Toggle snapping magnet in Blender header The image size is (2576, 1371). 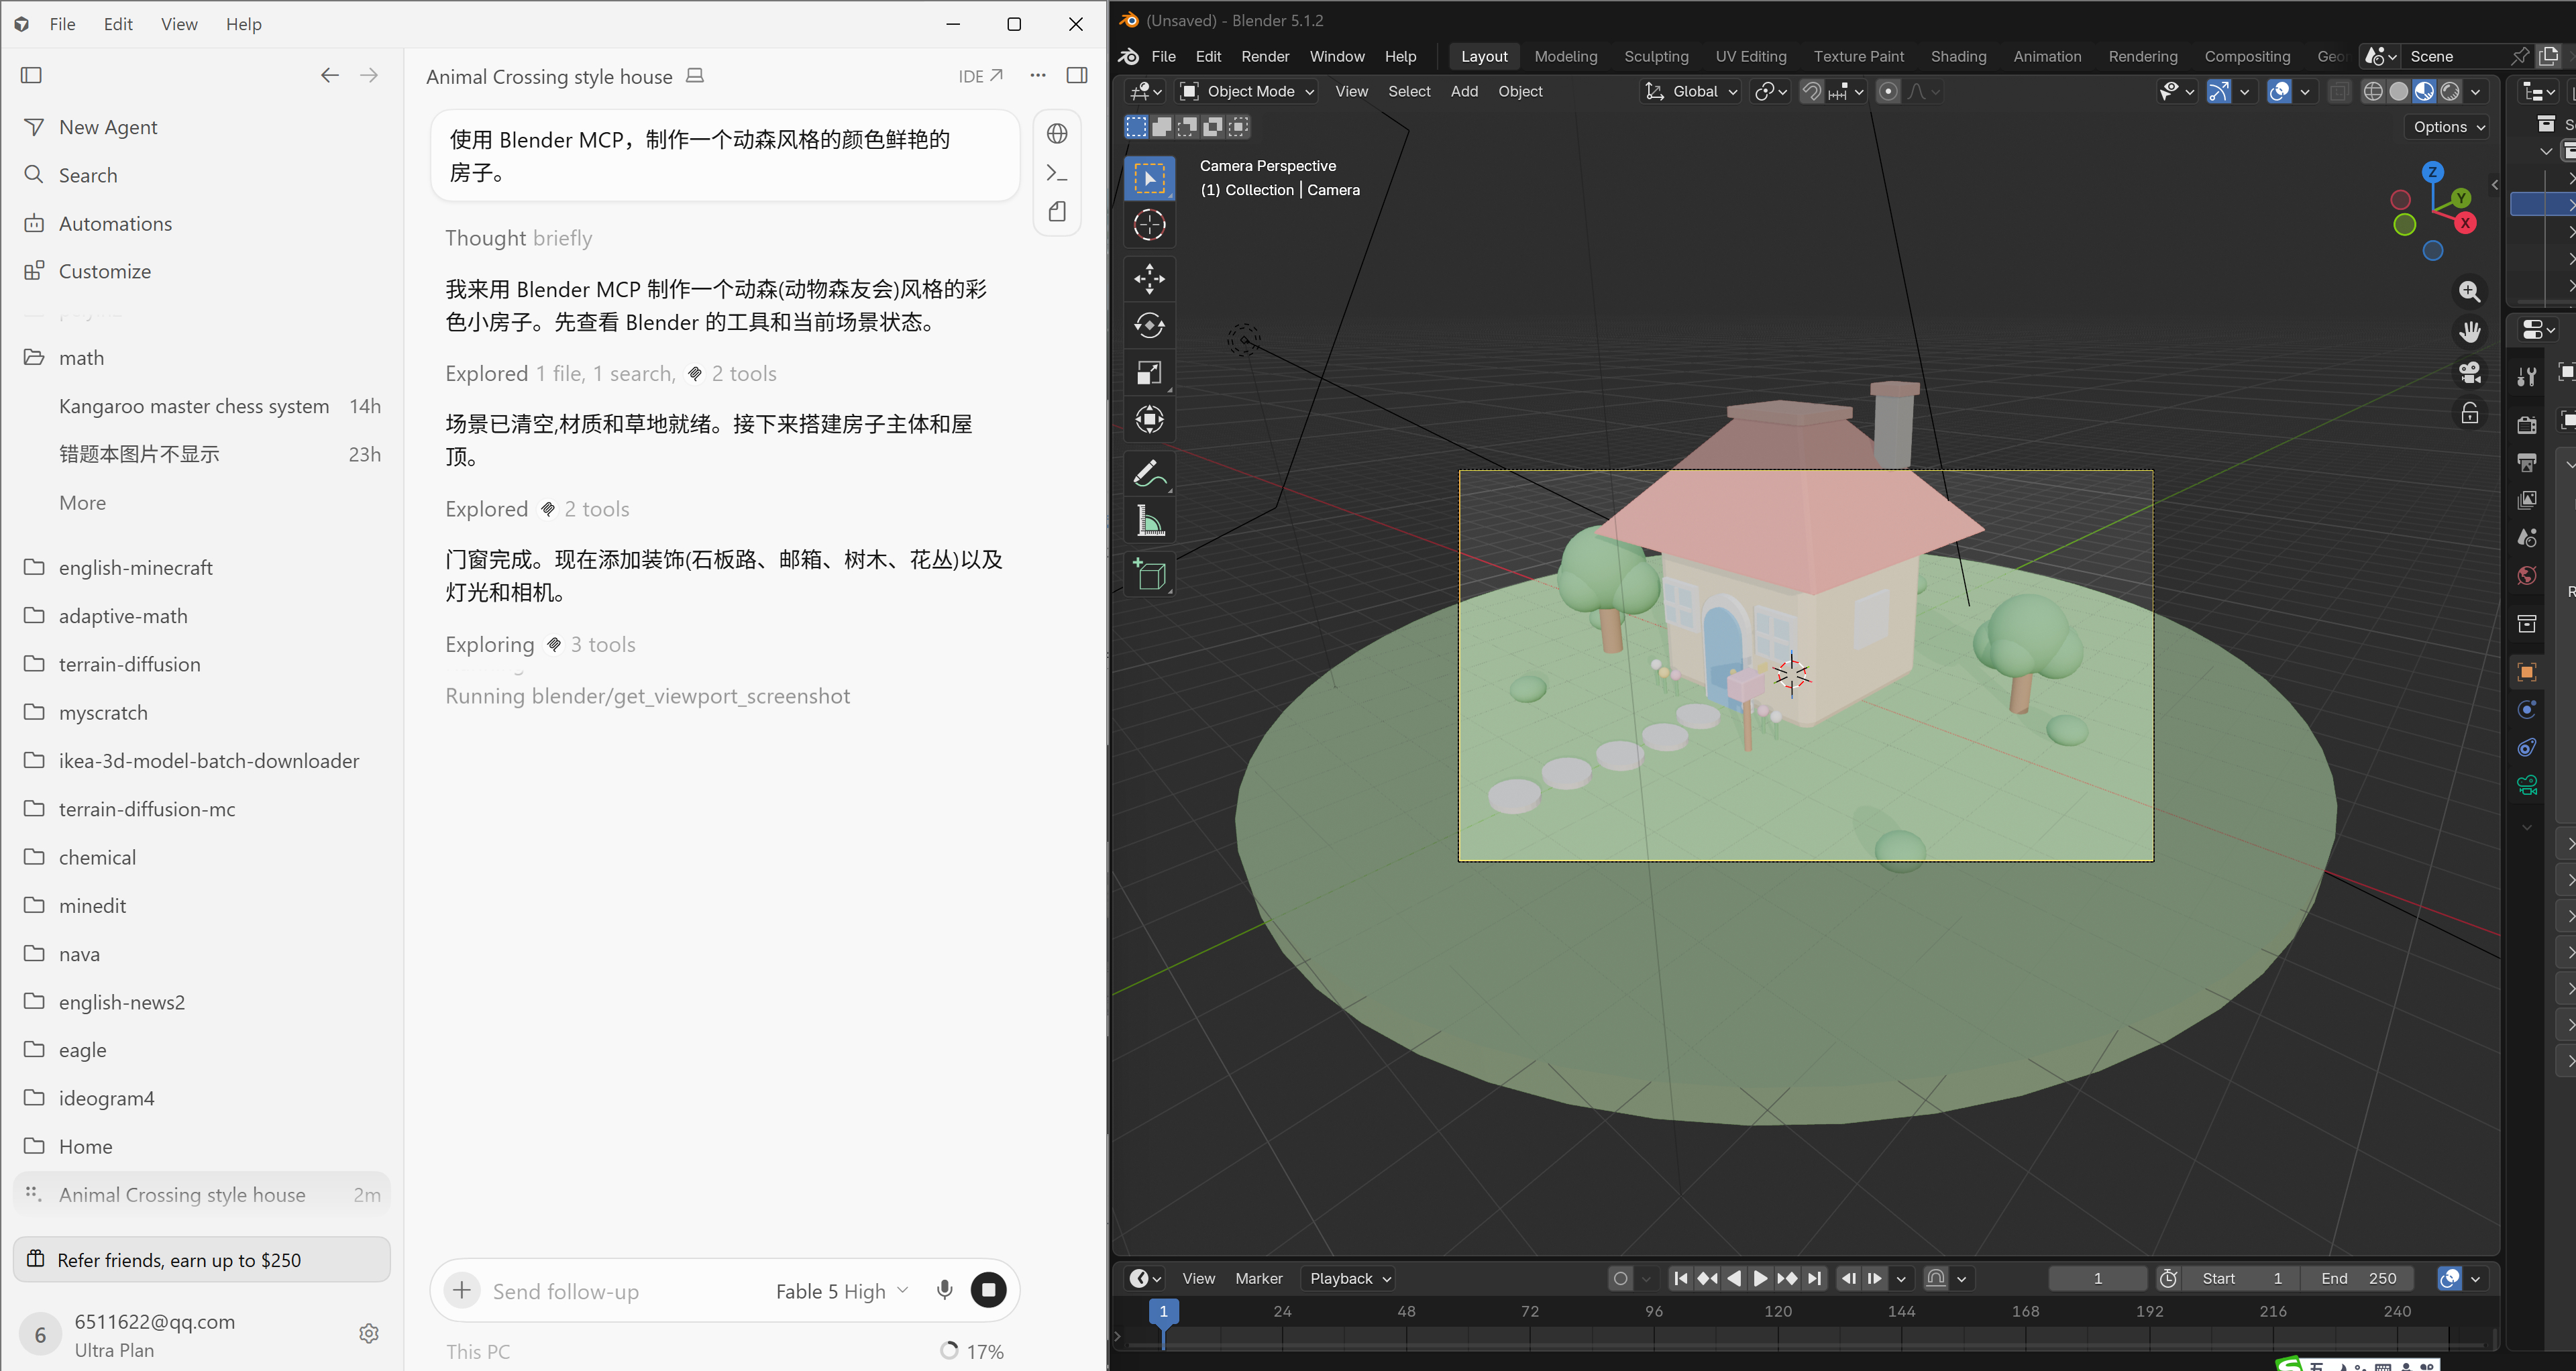click(1811, 91)
